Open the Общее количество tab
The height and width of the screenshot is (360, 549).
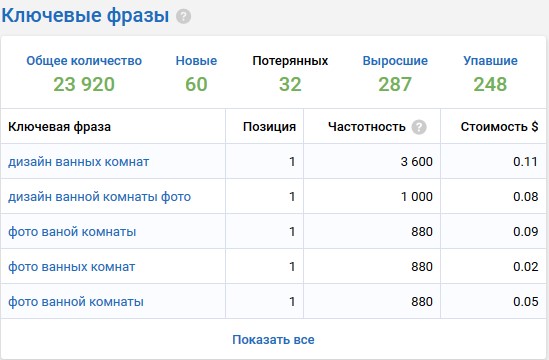click(x=84, y=61)
